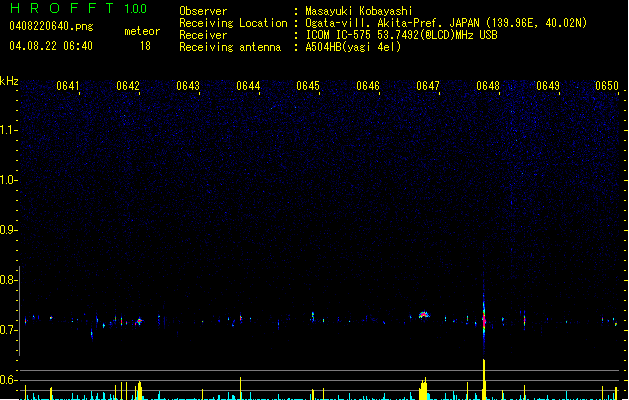Click the 0645 time marker
The image size is (629, 400).
coord(308,86)
